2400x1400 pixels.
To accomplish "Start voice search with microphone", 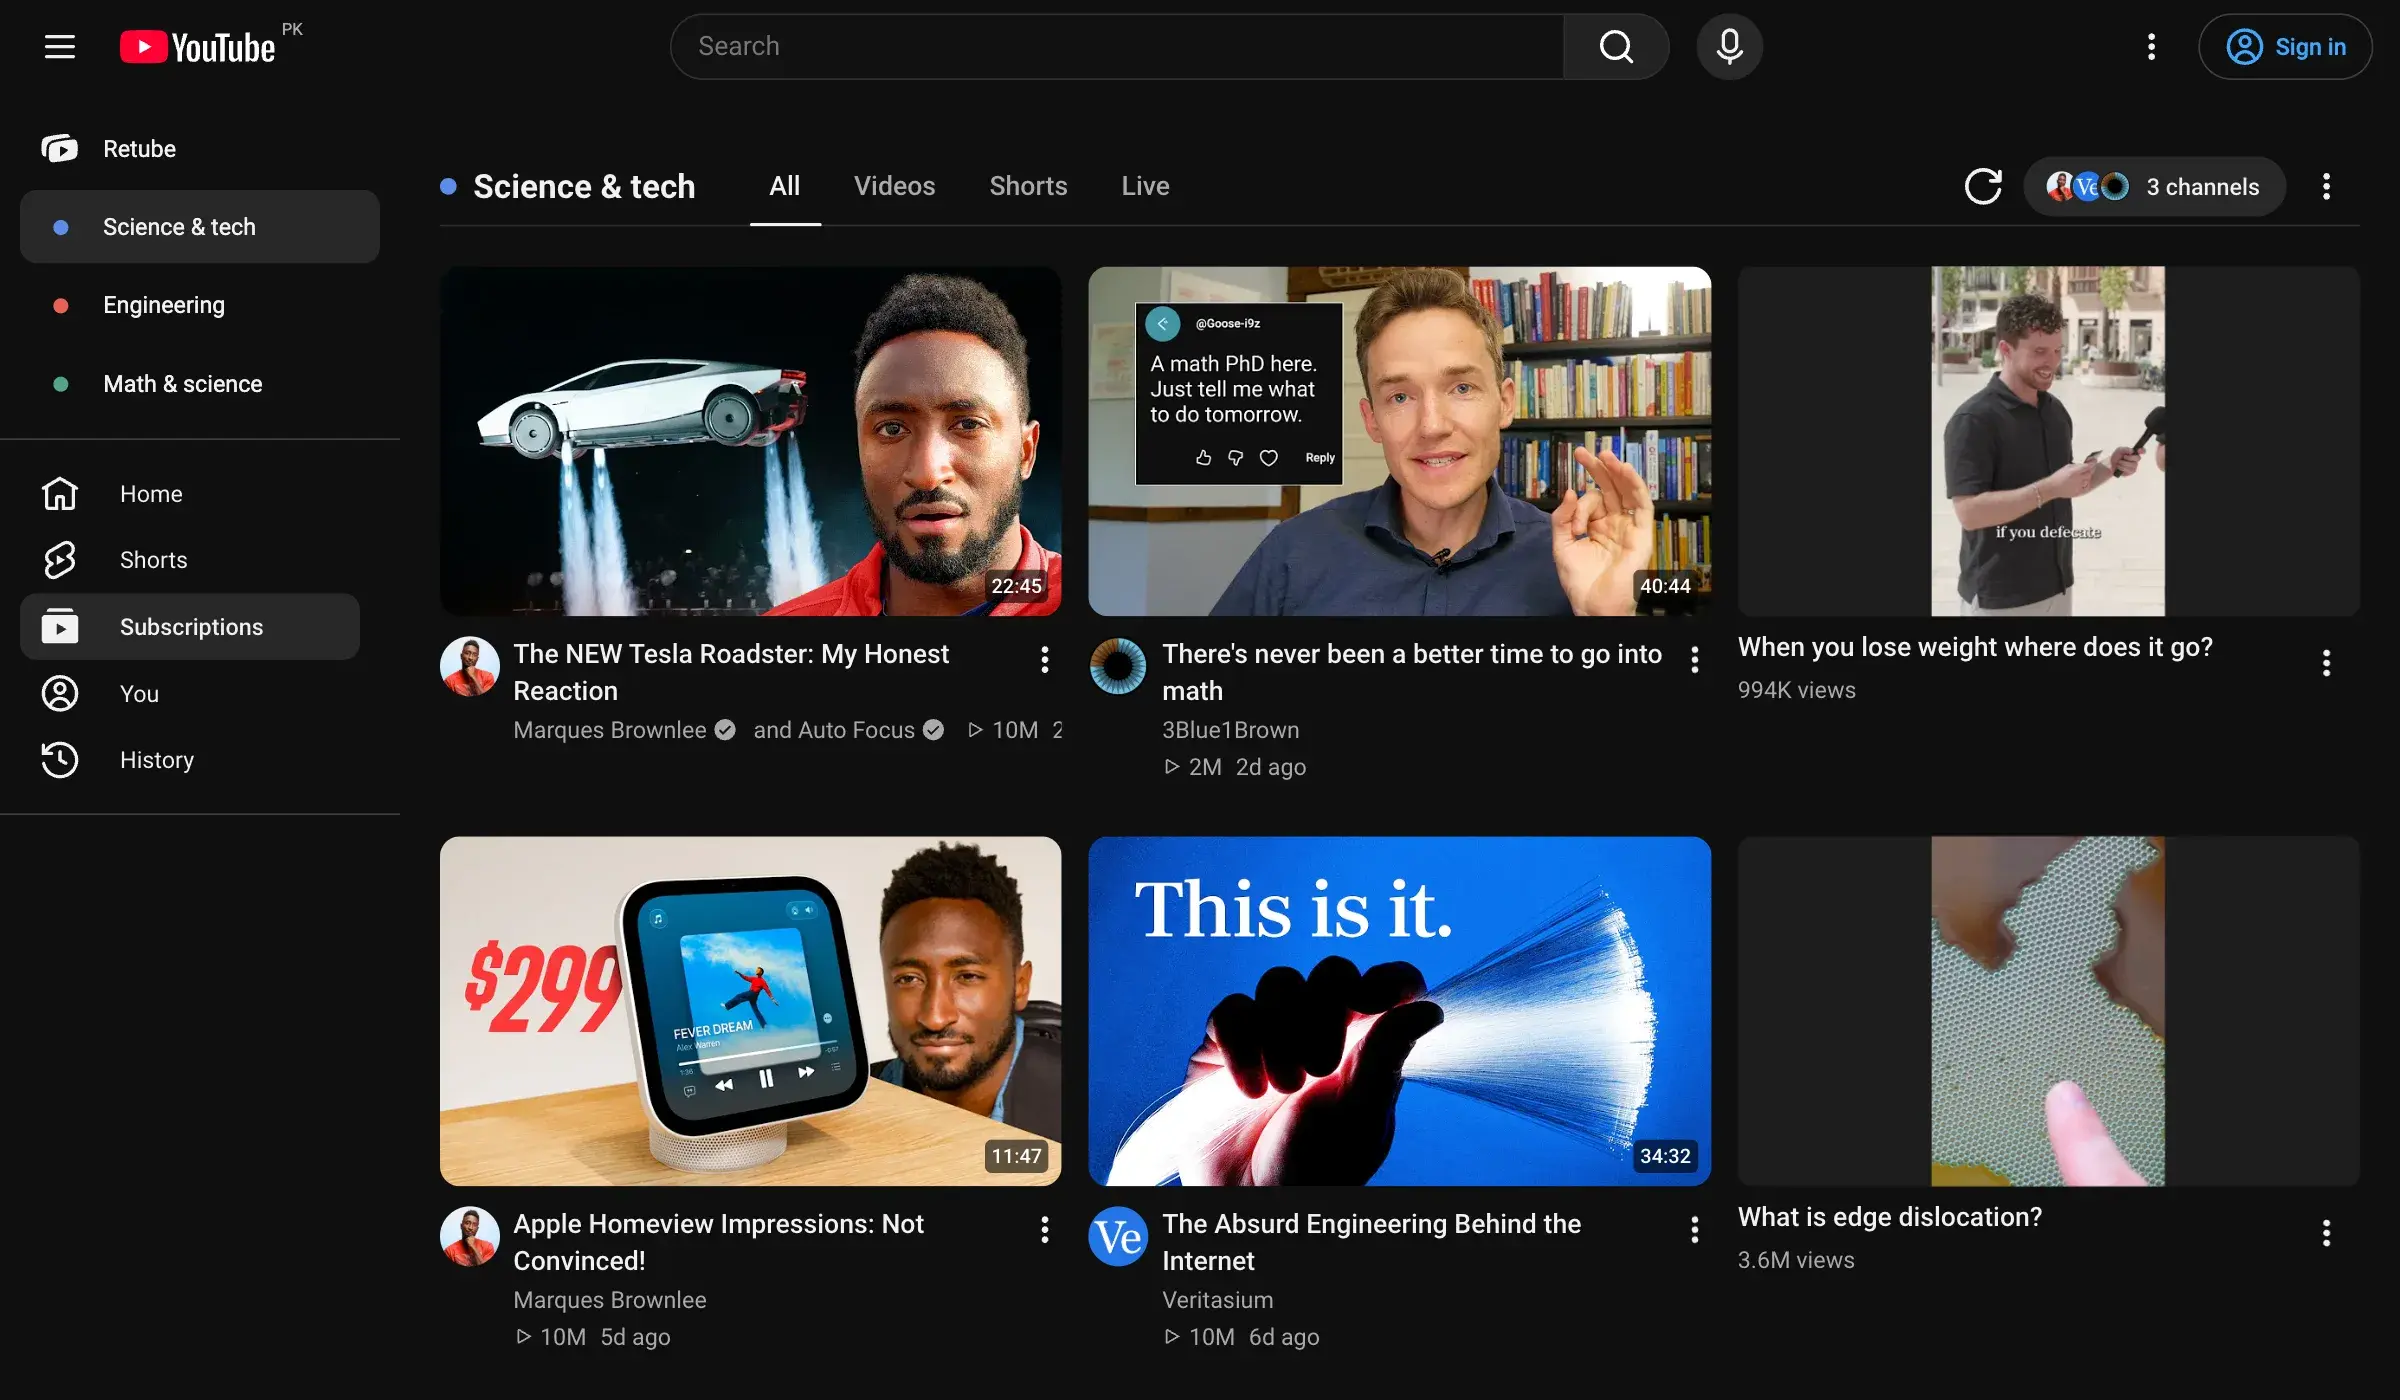I will (1730, 46).
